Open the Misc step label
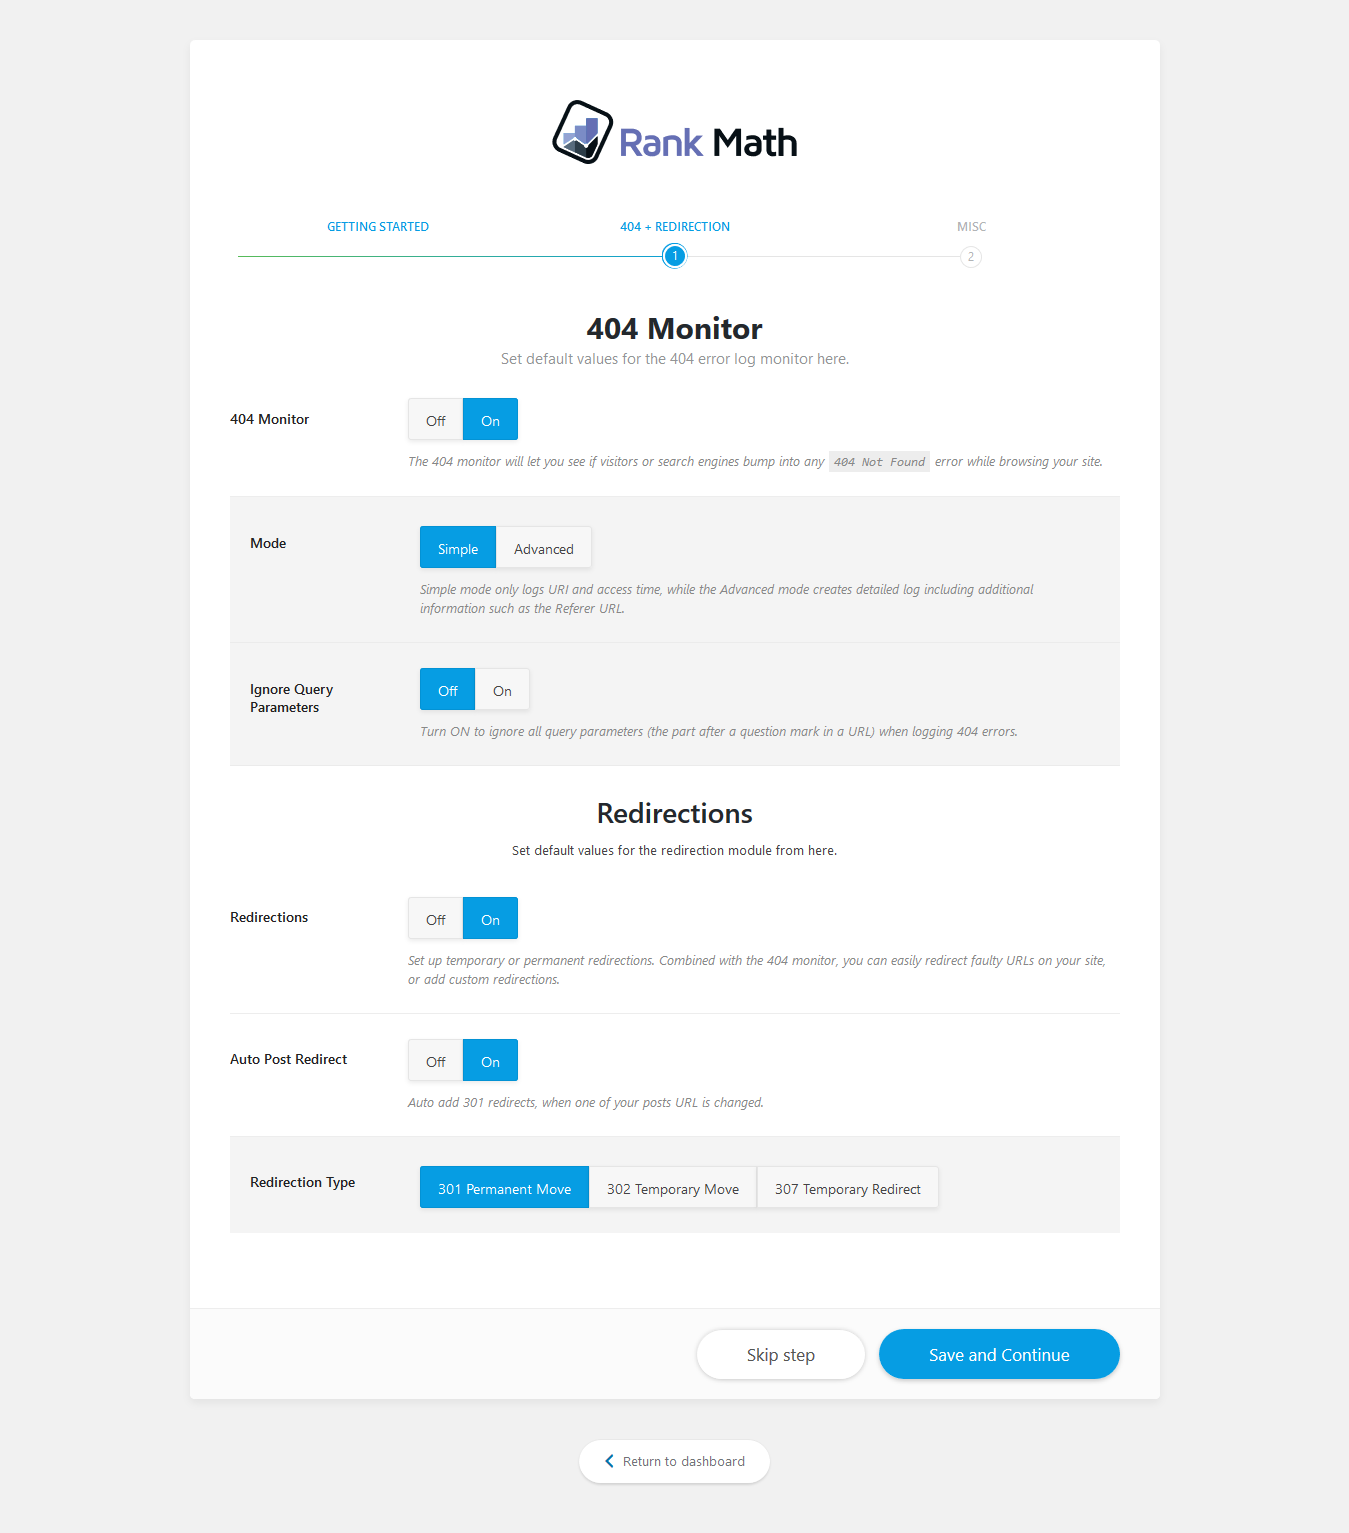 point(971,227)
